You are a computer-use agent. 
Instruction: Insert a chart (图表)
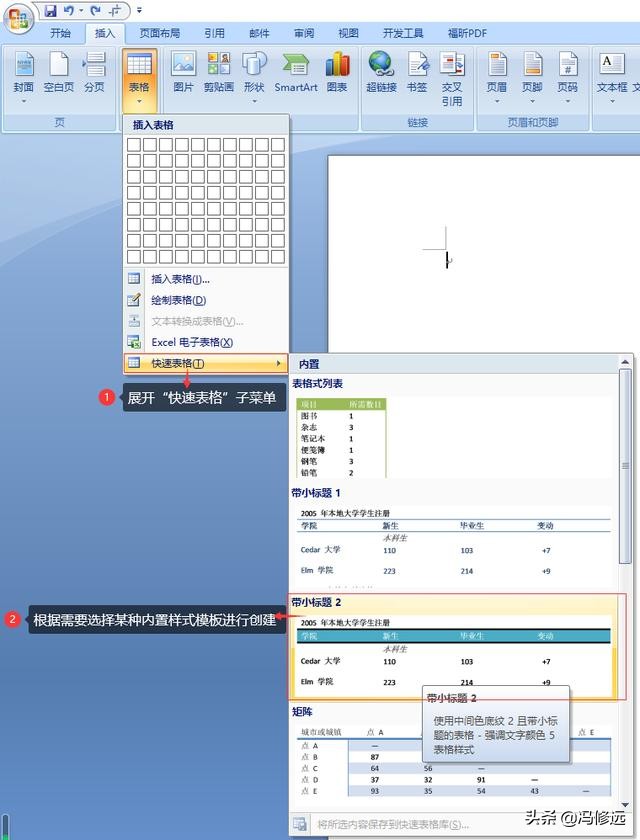(337, 72)
